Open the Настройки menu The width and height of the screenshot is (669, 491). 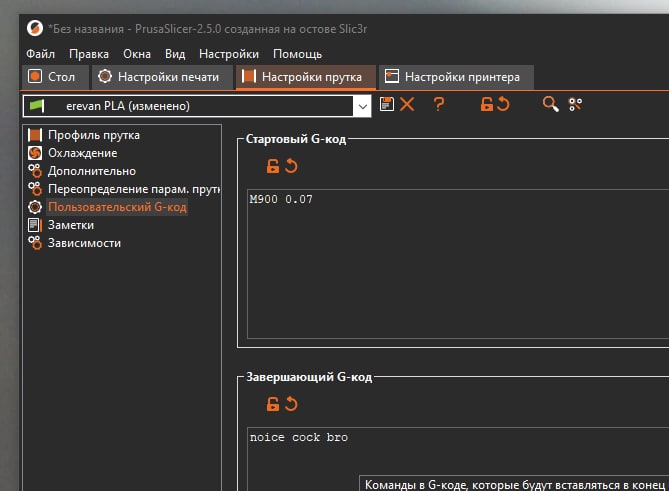(x=229, y=54)
